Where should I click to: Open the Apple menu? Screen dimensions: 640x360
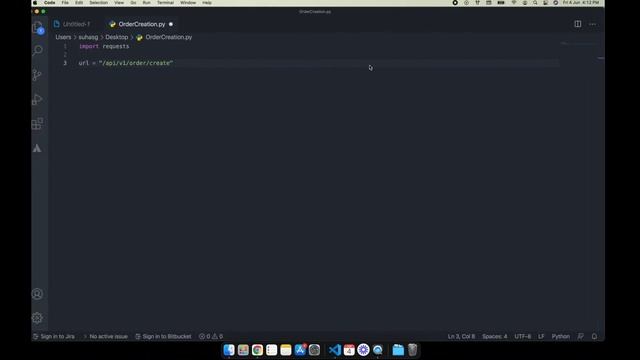[x=35, y=3]
